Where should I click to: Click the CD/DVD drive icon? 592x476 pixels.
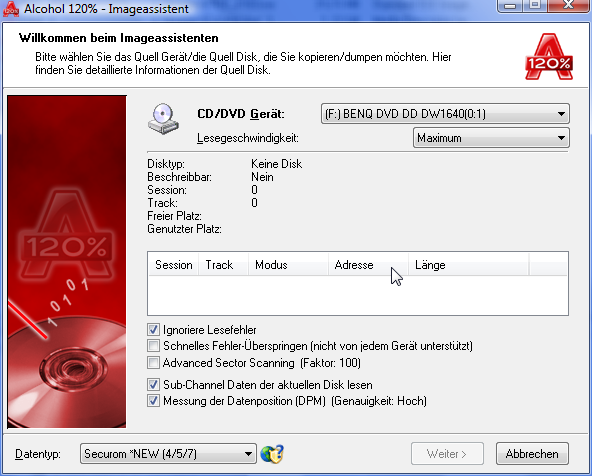click(x=163, y=119)
